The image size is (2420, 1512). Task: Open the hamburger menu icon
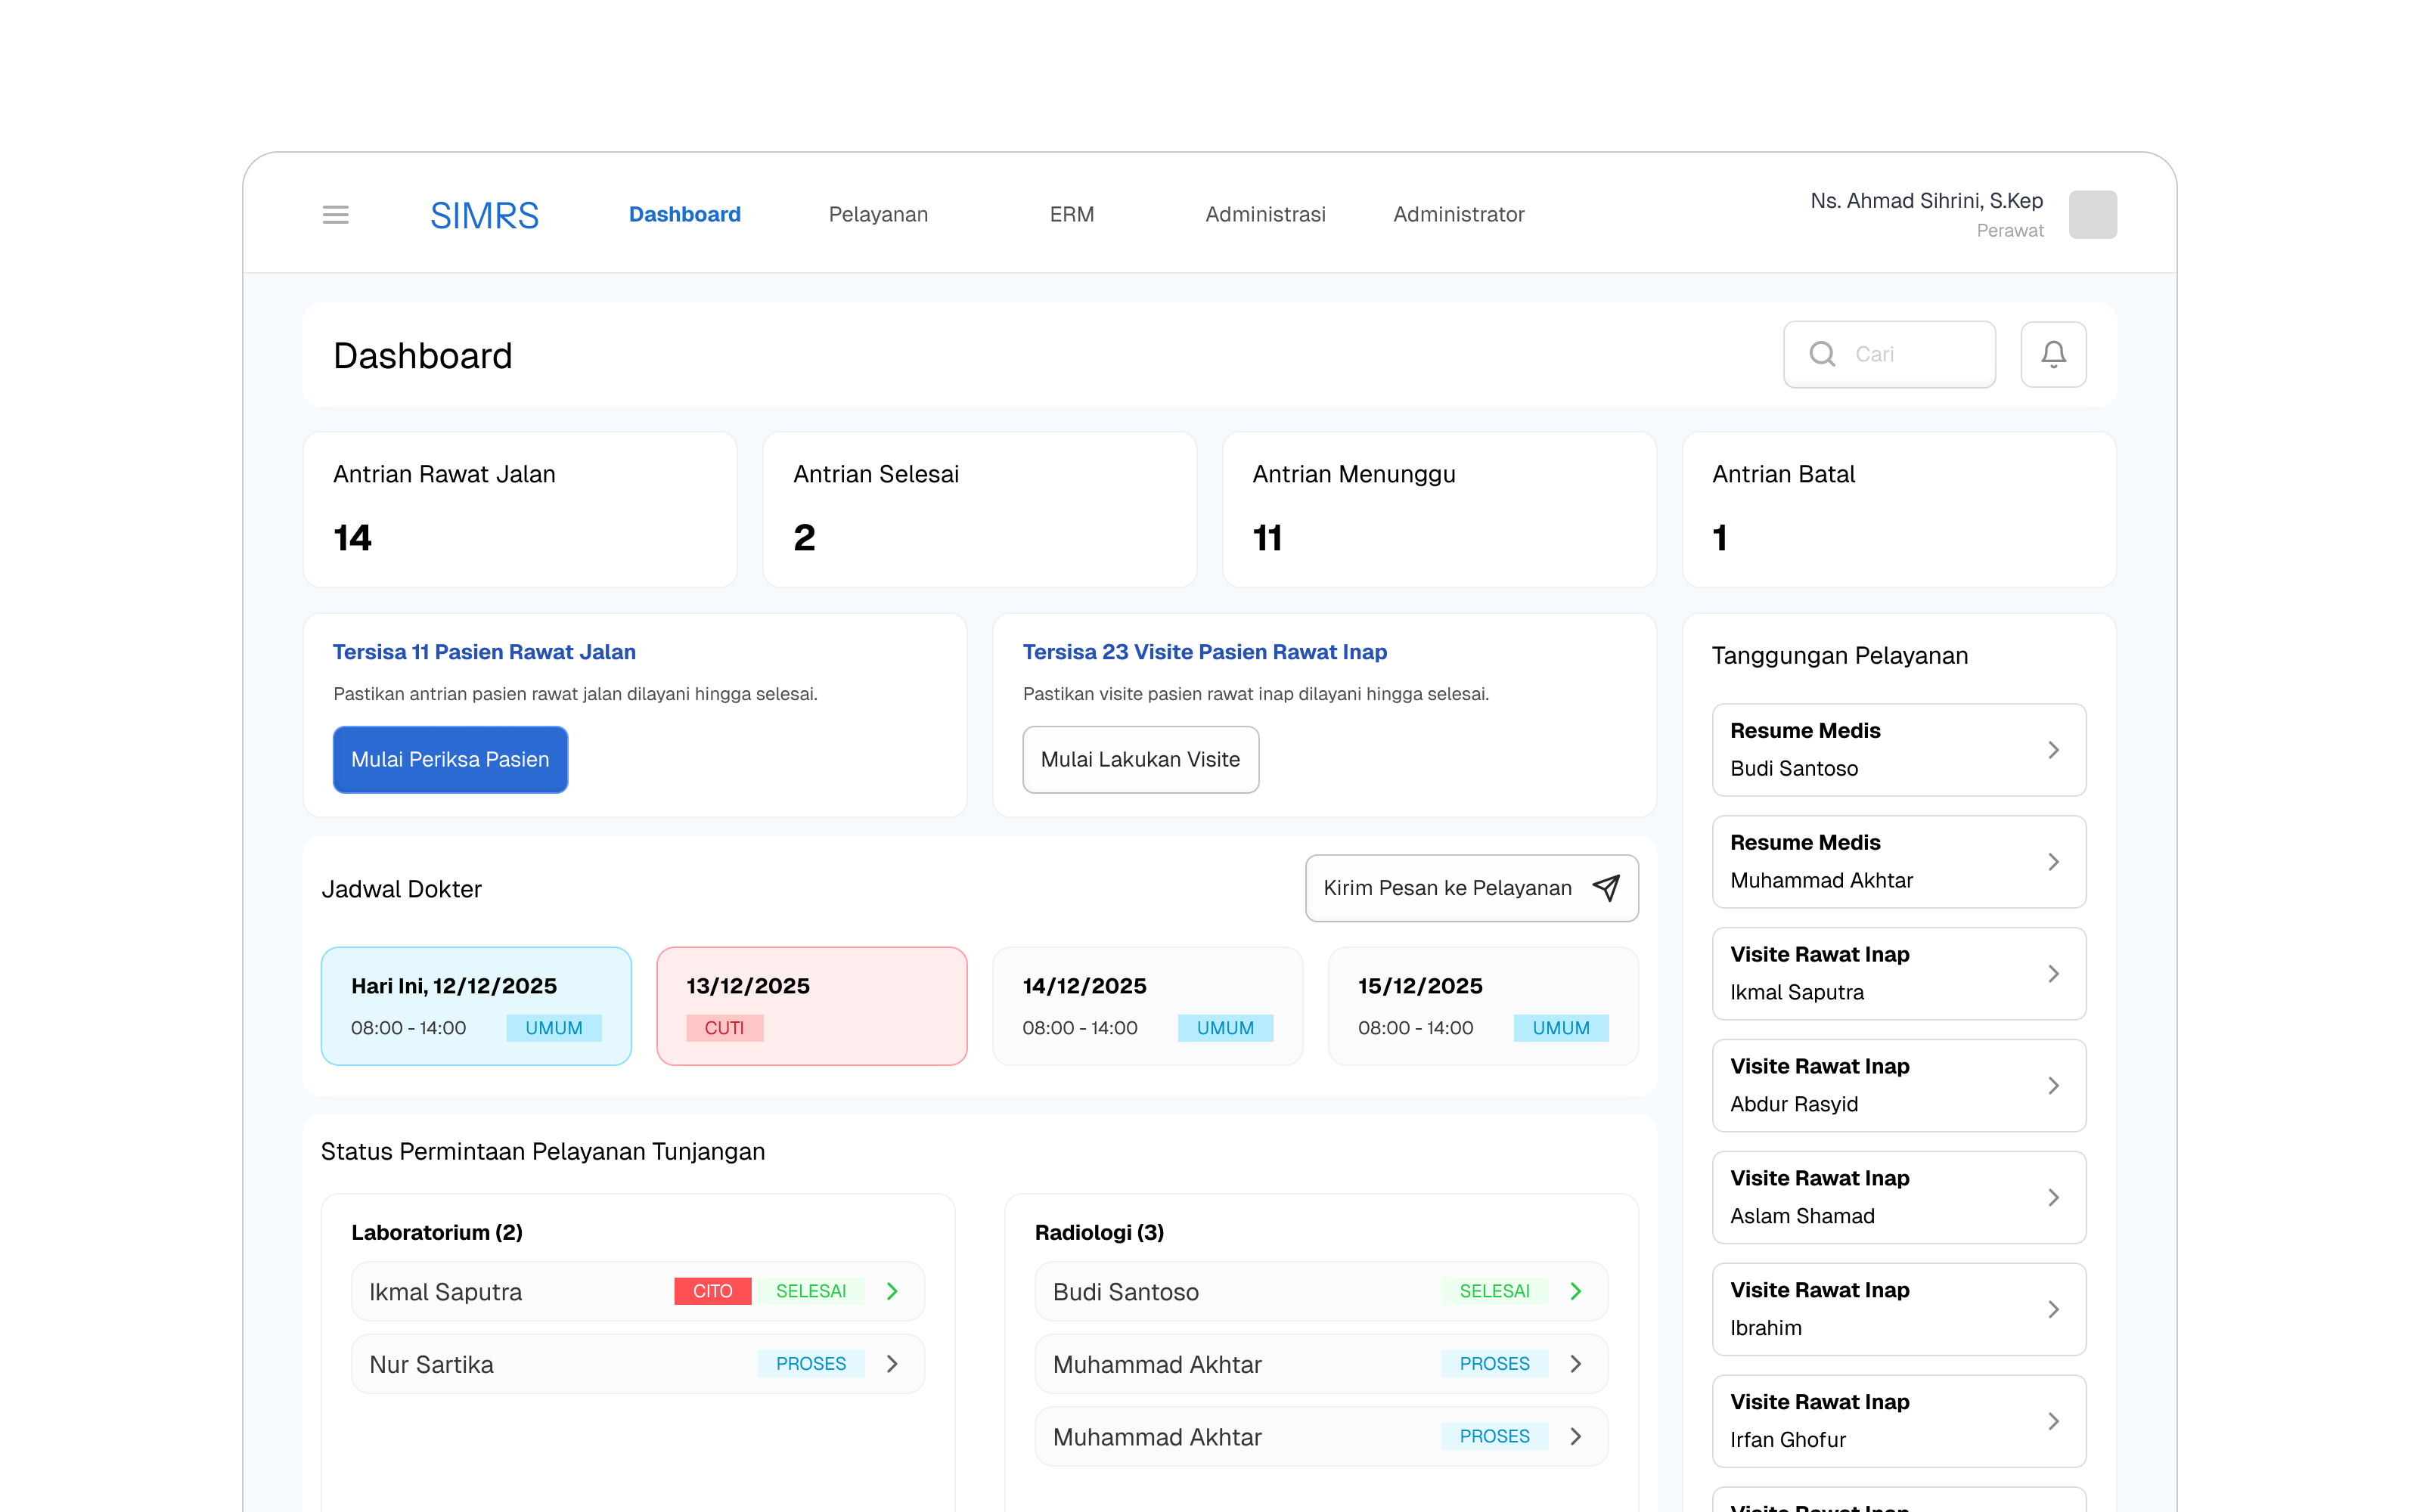click(335, 214)
